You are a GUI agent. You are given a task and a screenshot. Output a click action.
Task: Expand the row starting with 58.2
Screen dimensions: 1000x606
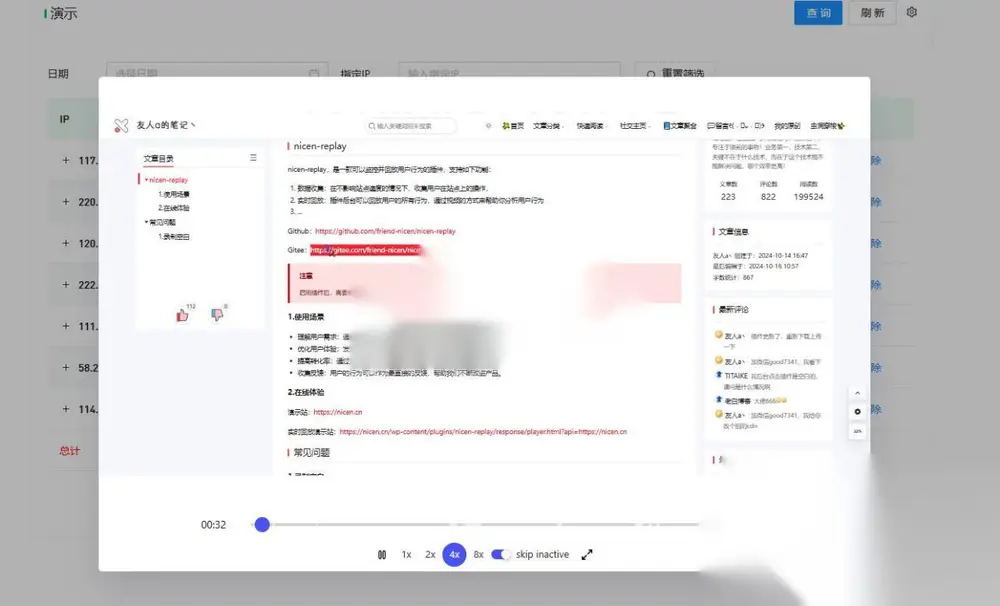point(66,367)
